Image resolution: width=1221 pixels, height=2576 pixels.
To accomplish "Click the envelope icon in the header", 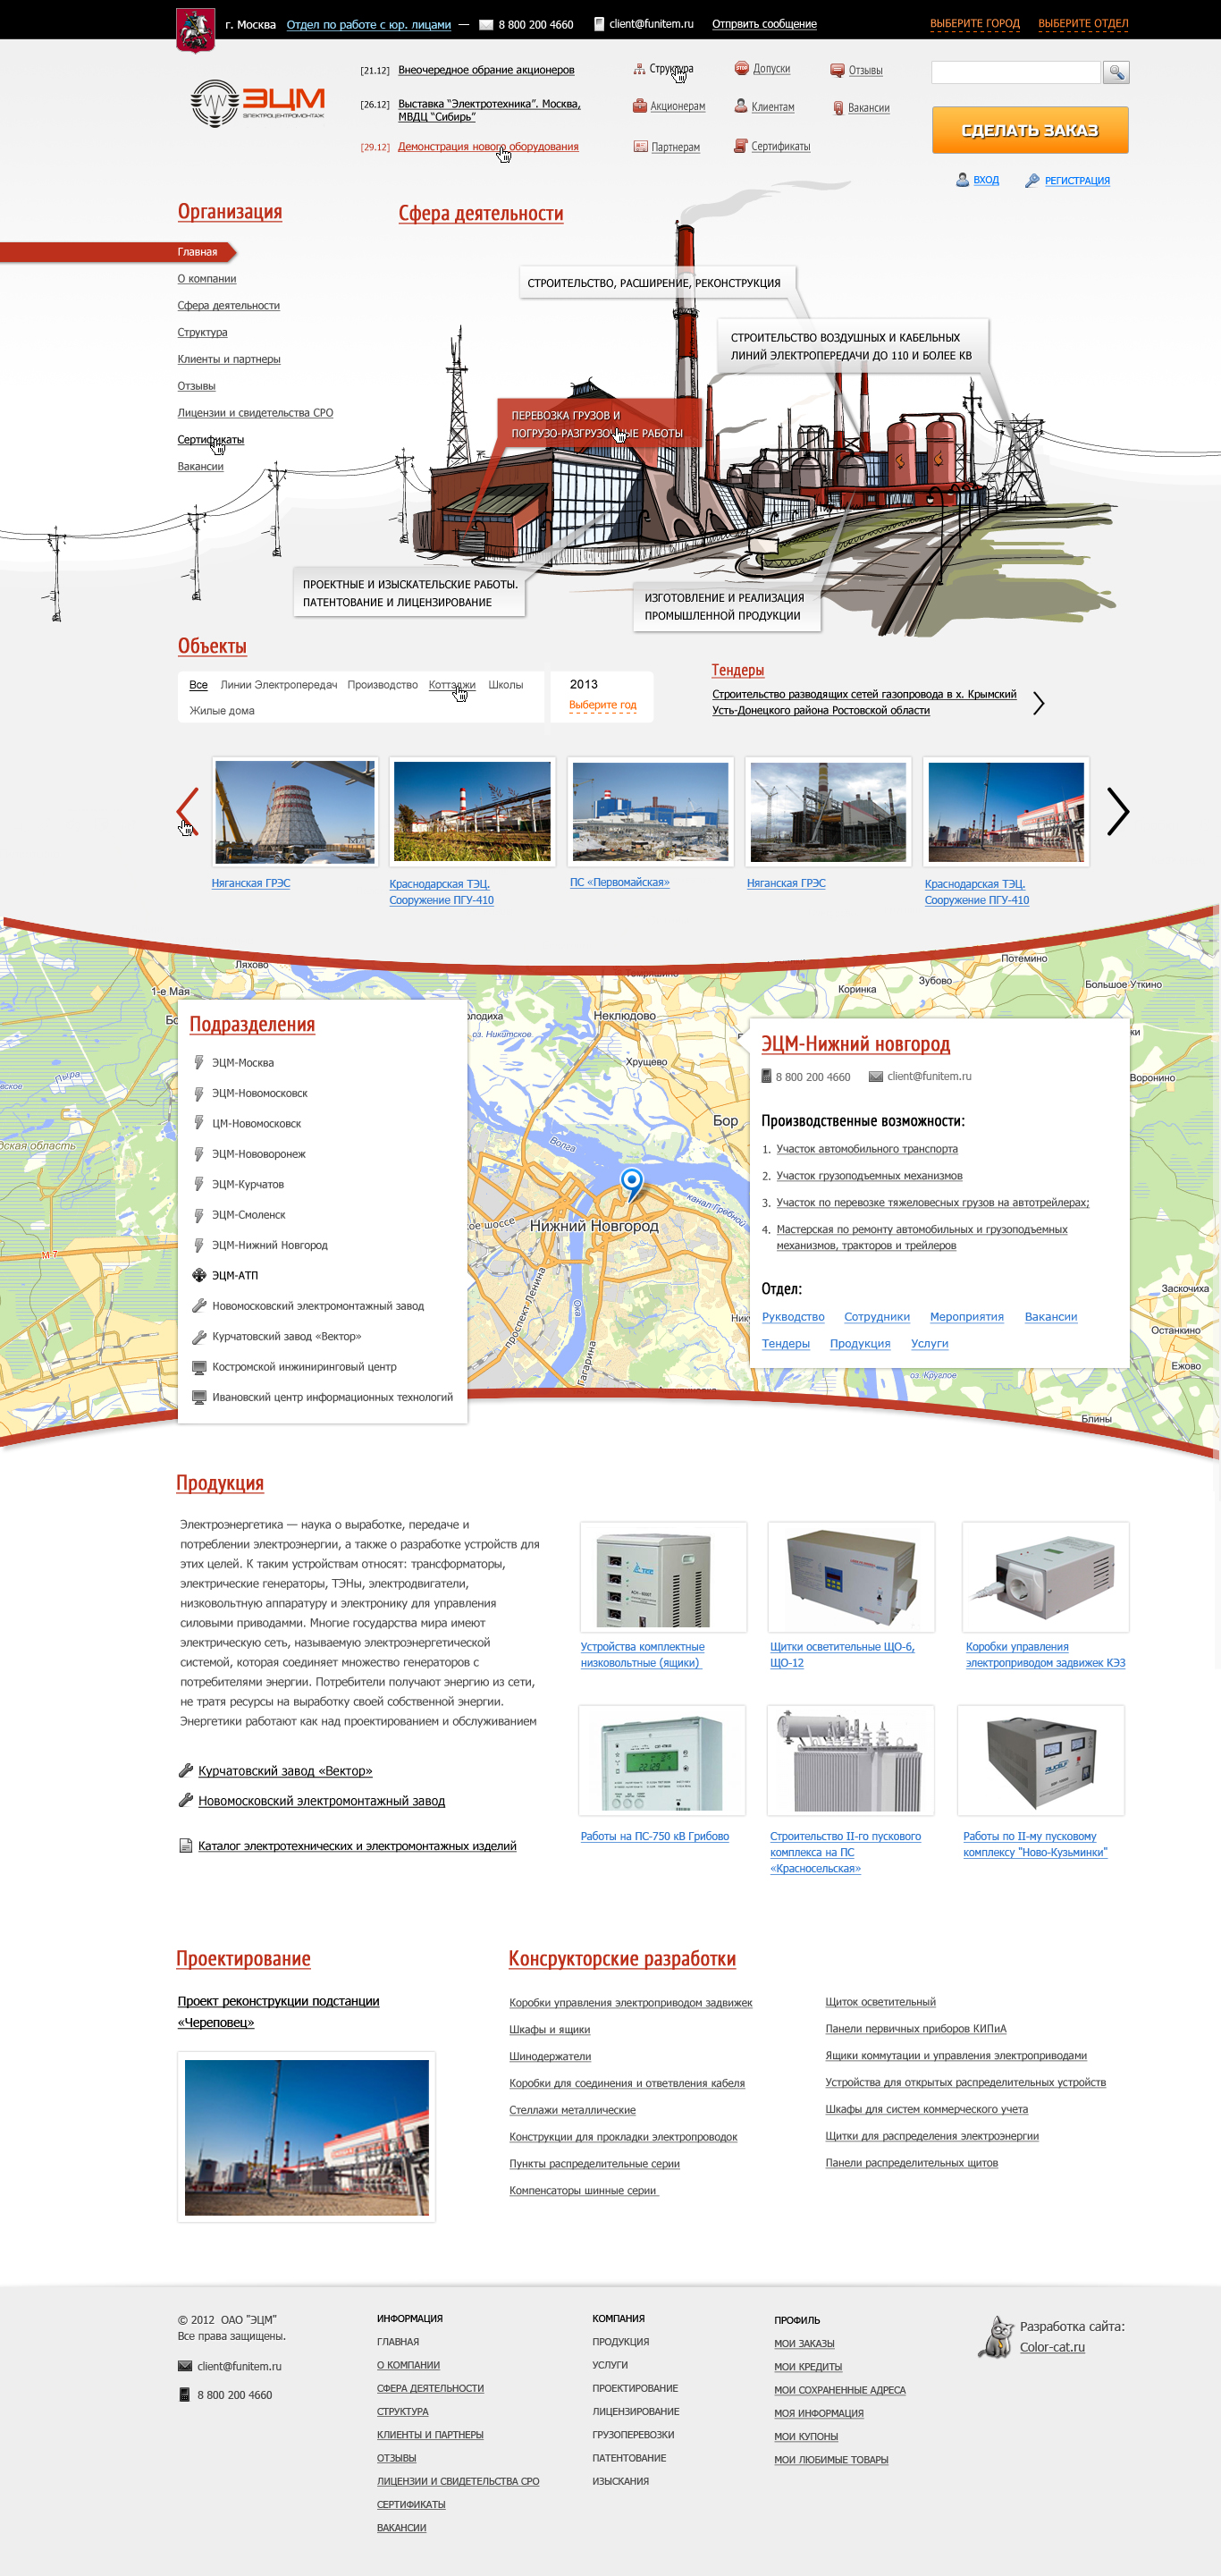I will pos(486,25).
